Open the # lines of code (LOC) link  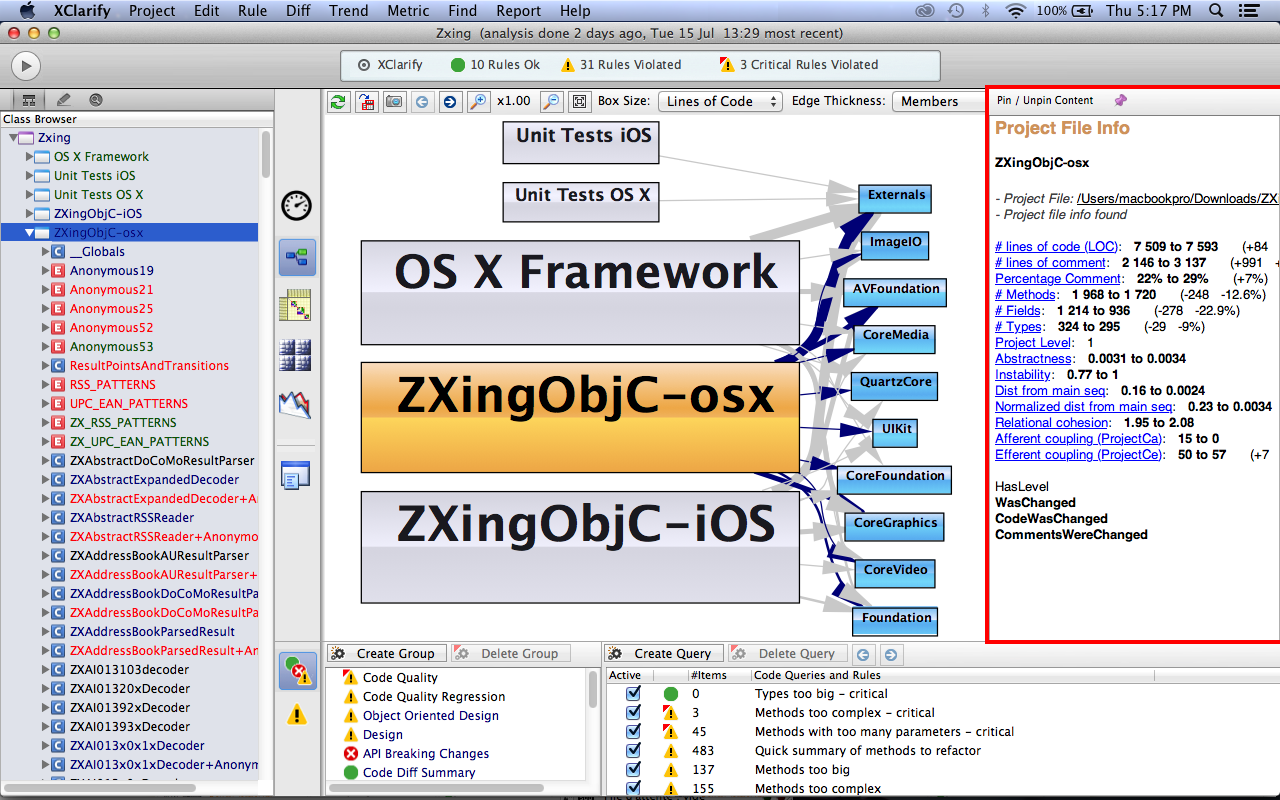pos(1057,247)
